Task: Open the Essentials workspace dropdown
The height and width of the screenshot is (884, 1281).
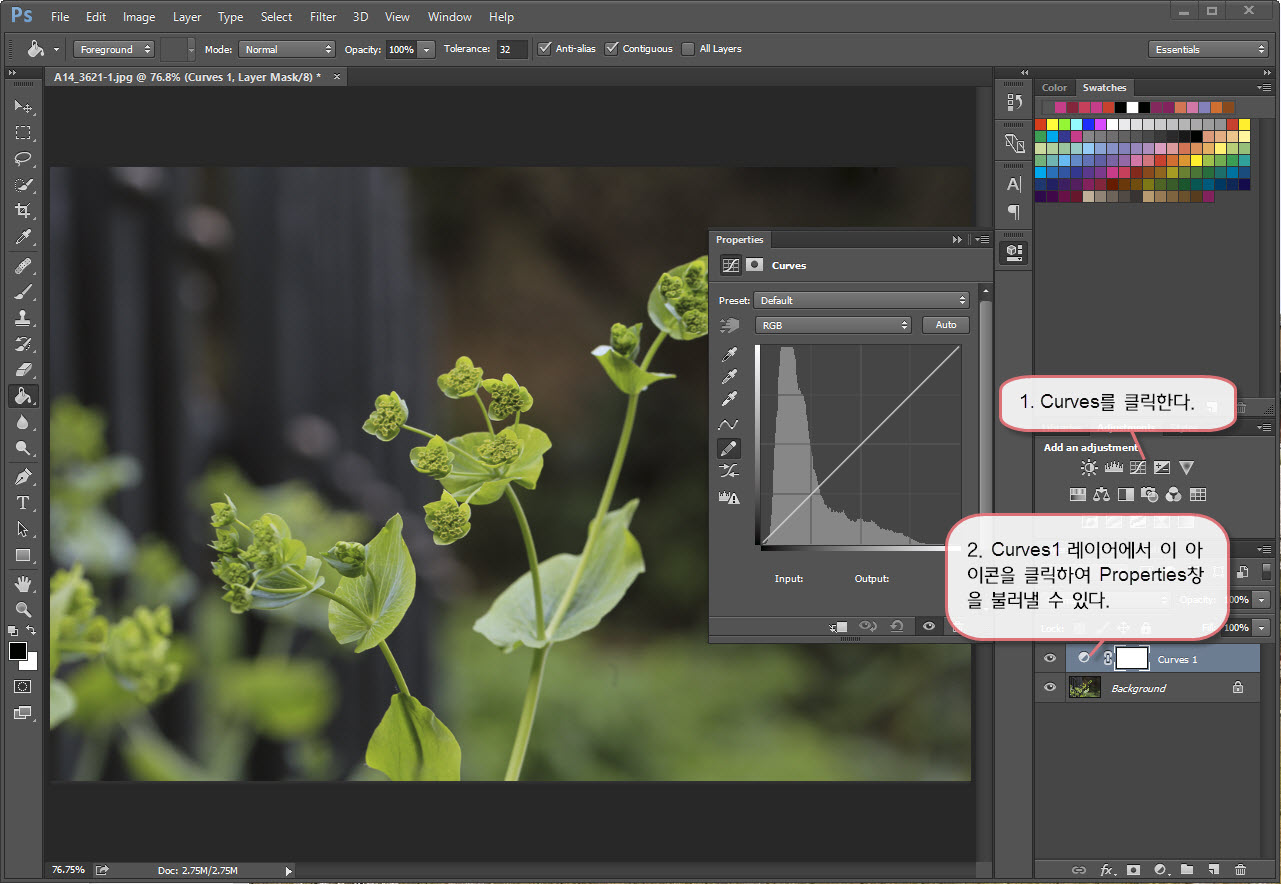Action: click(x=1208, y=49)
